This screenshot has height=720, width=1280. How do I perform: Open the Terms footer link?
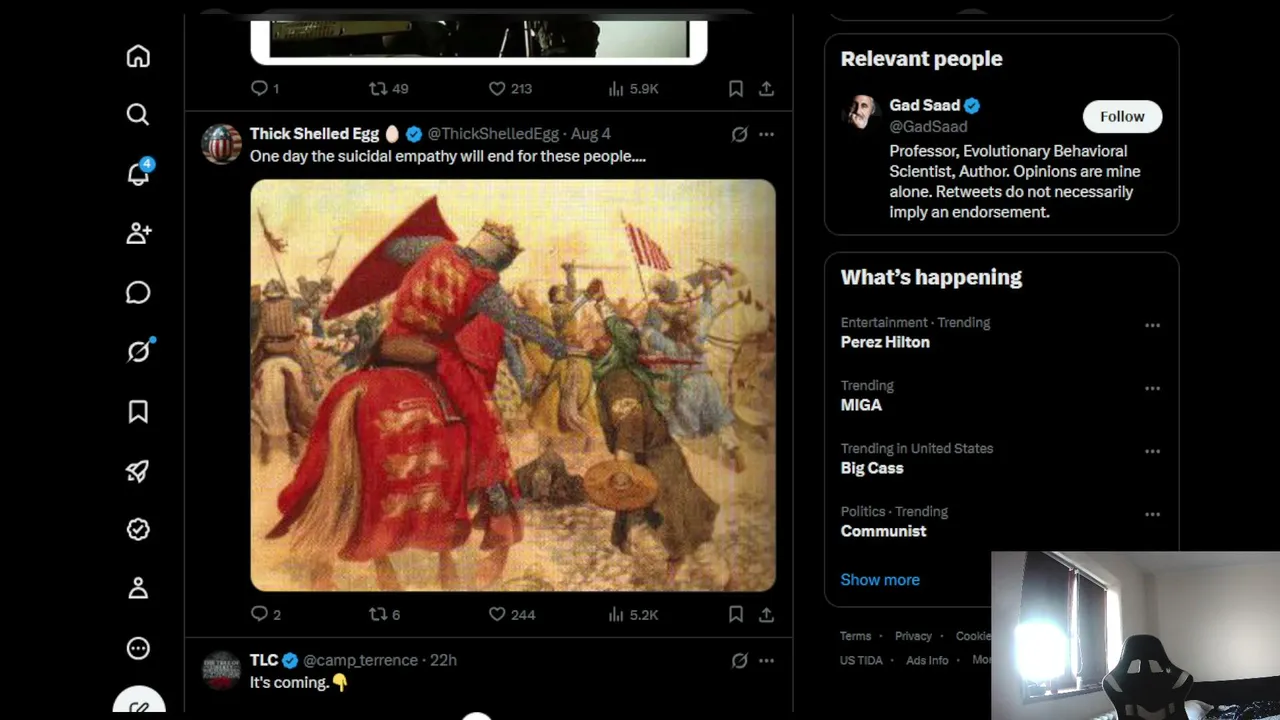(x=855, y=636)
